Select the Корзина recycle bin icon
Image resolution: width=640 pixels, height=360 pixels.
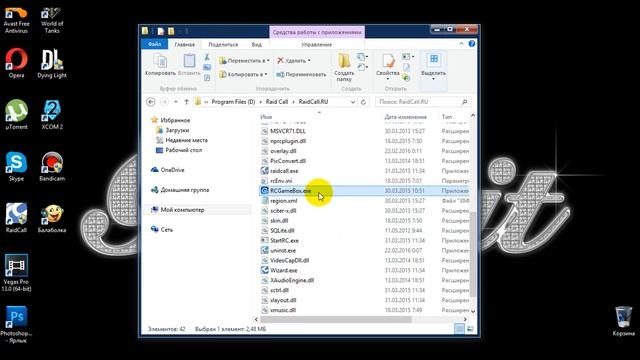tap(623, 321)
